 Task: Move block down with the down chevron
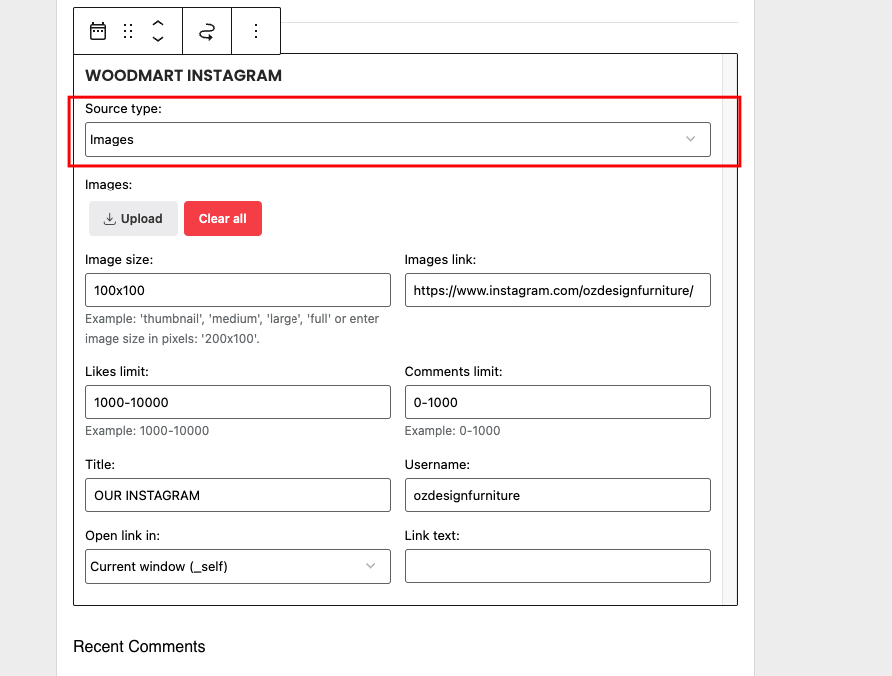158,39
